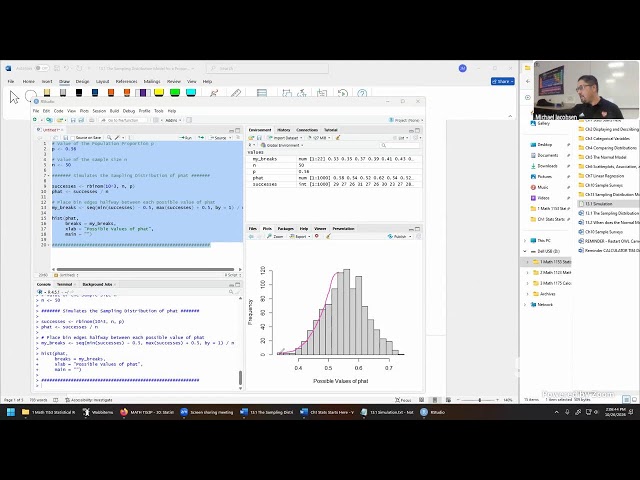Viewport: 640px width, 480px height.
Task: Click the Print icon in RStudio's main toolbar
Action: (91, 120)
